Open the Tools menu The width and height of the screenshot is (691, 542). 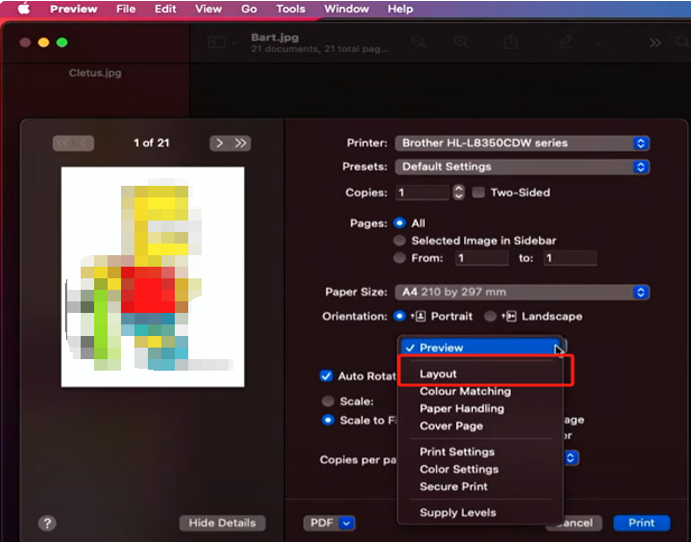tap(290, 9)
